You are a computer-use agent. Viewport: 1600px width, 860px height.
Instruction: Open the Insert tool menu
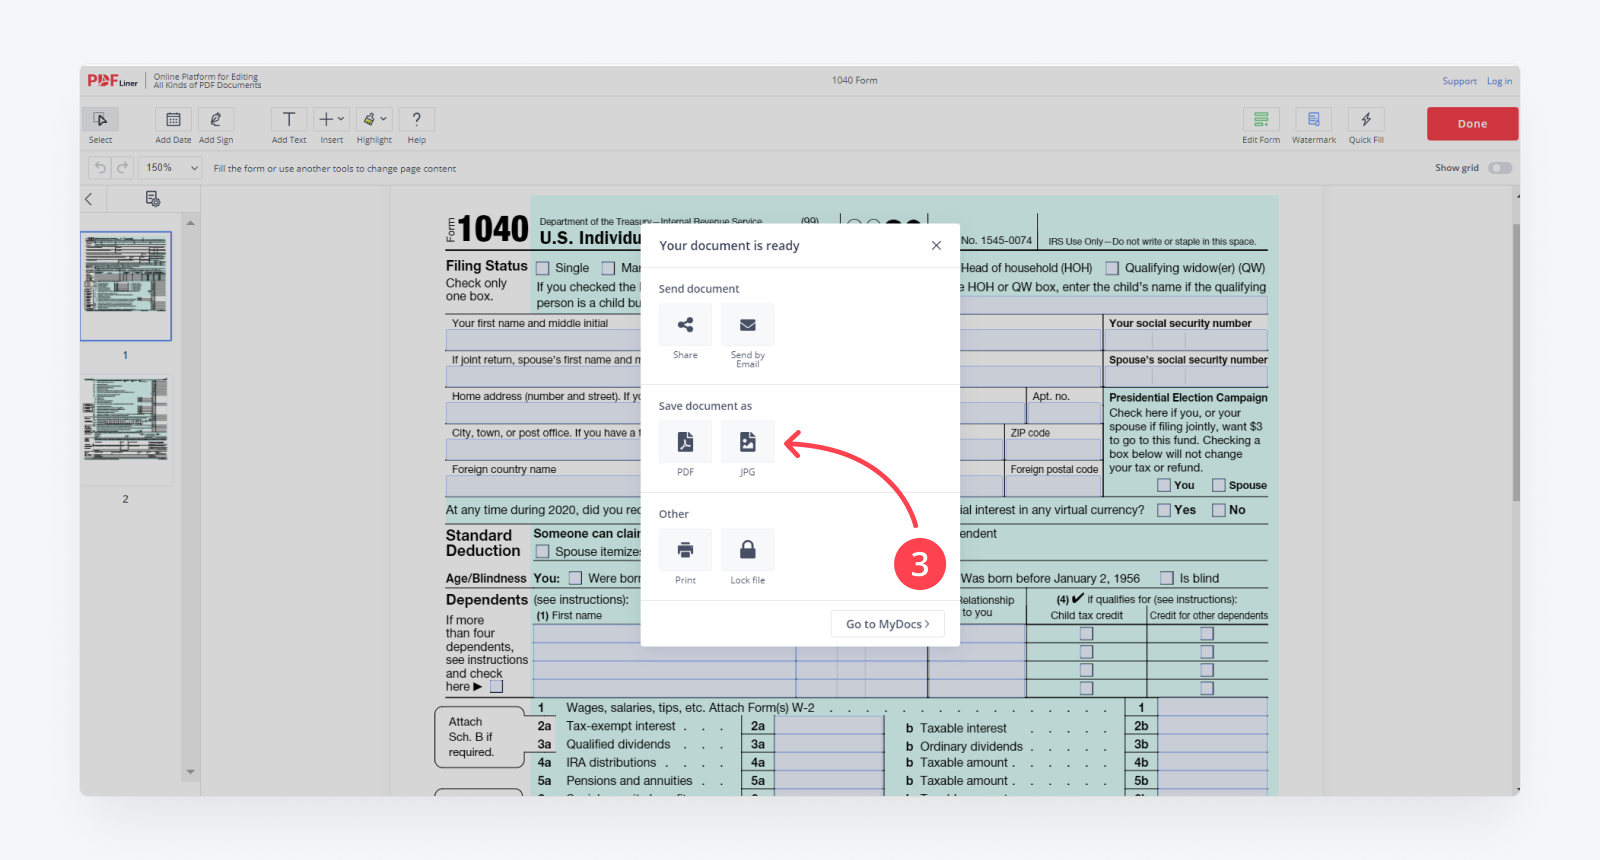pos(331,119)
